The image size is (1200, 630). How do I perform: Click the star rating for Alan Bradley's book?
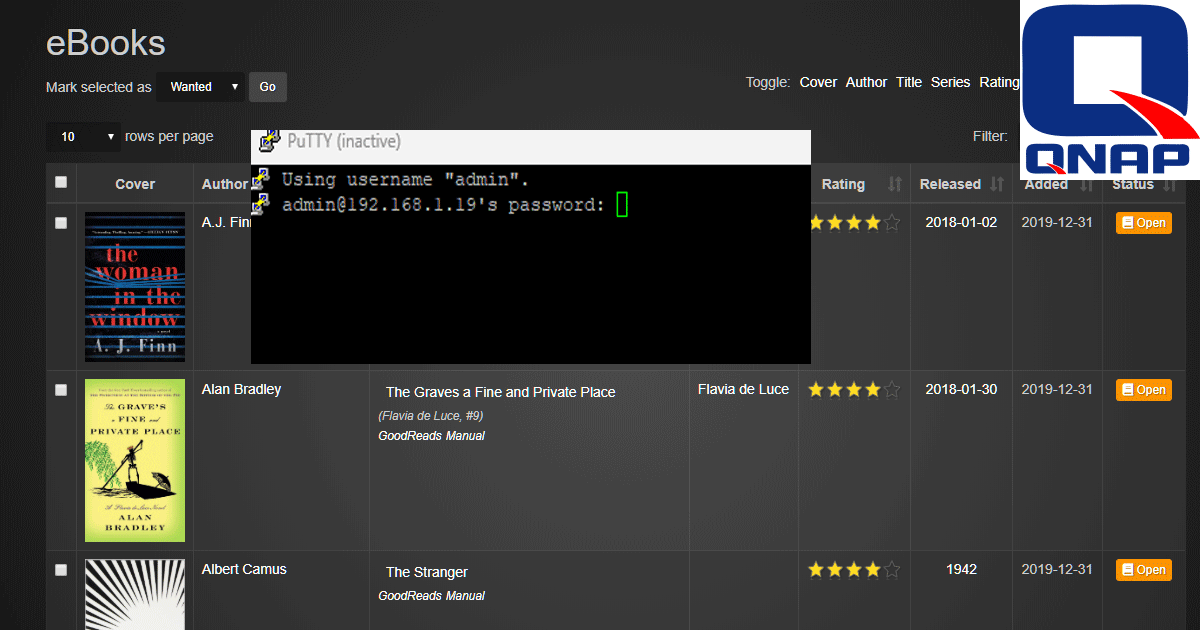coord(854,389)
